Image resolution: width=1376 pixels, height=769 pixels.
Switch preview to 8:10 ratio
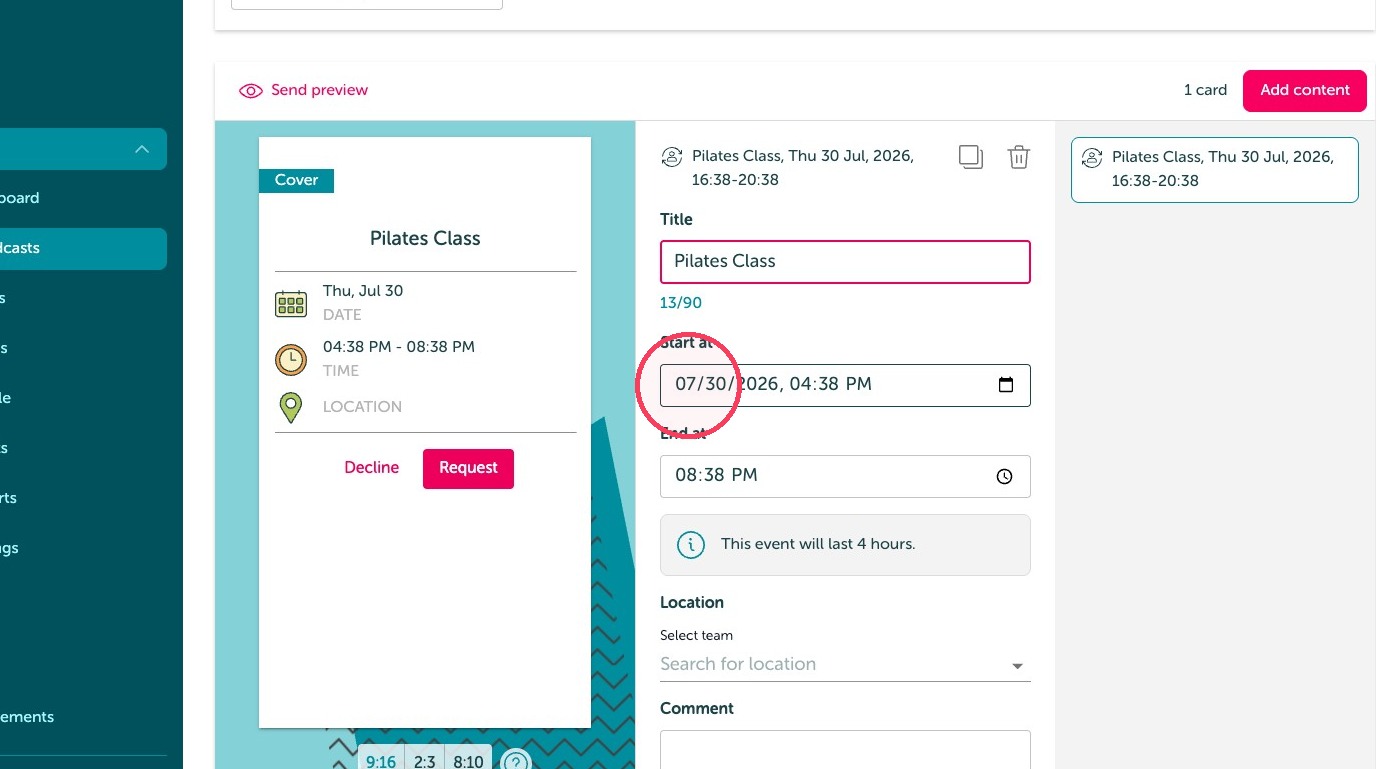[x=468, y=761]
